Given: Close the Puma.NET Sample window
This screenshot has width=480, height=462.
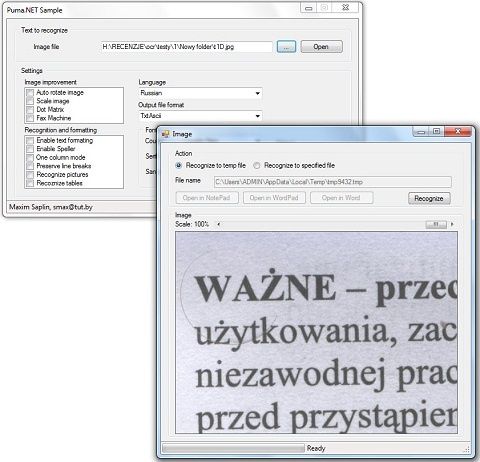Looking at the screenshot, I should pyautogui.click(x=346, y=8).
